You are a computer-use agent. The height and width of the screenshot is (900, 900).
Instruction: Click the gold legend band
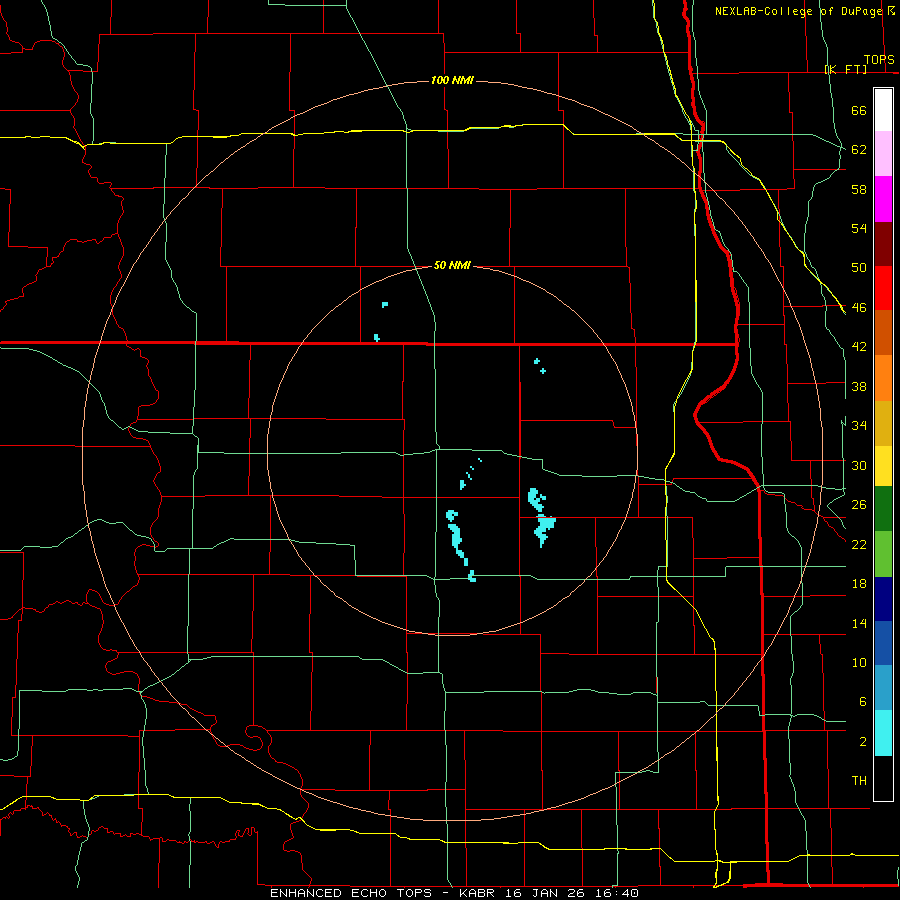click(x=883, y=423)
